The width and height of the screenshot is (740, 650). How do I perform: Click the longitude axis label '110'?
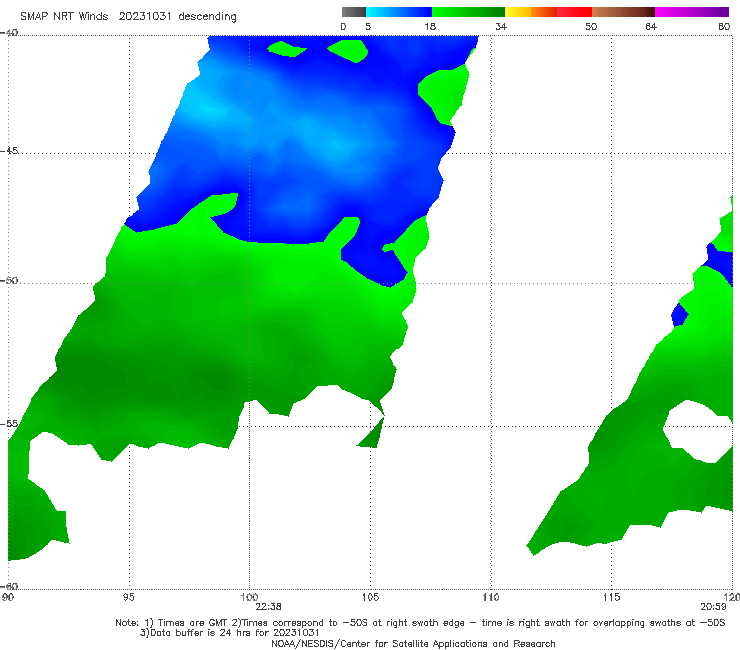click(x=491, y=598)
